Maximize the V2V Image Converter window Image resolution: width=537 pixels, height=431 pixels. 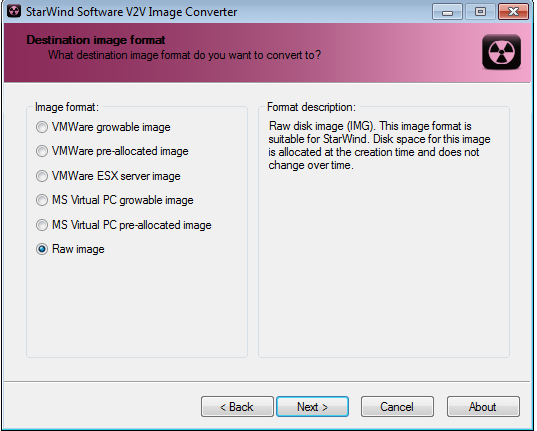[x=480, y=12]
